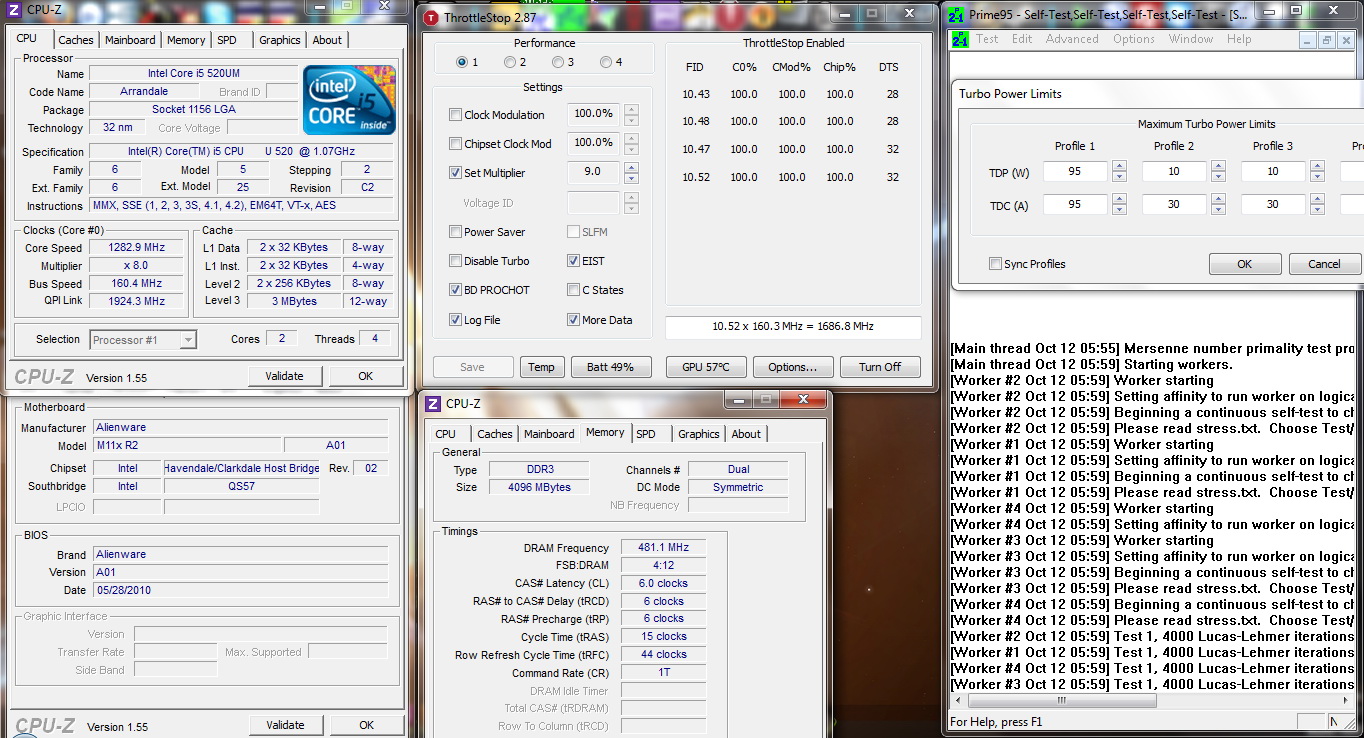Turn Off ThrottleStop monitoring

(x=880, y=367)
